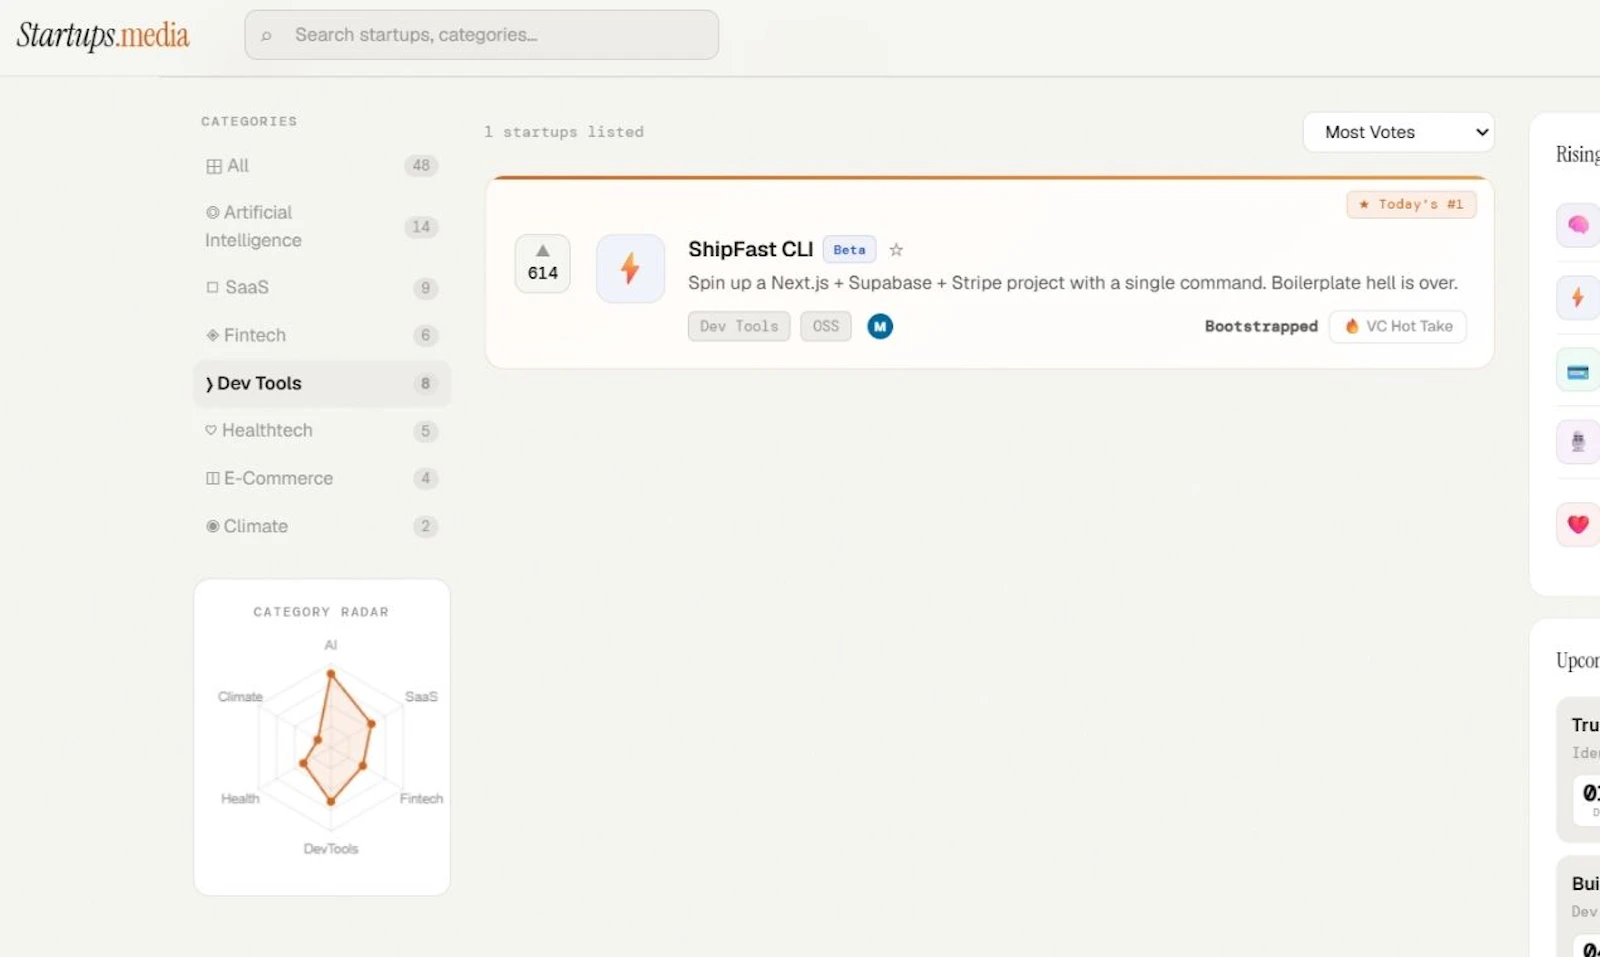1600x957 pixels.
Task: Click the Today's #1 badge
Action: click(1411, 204)
